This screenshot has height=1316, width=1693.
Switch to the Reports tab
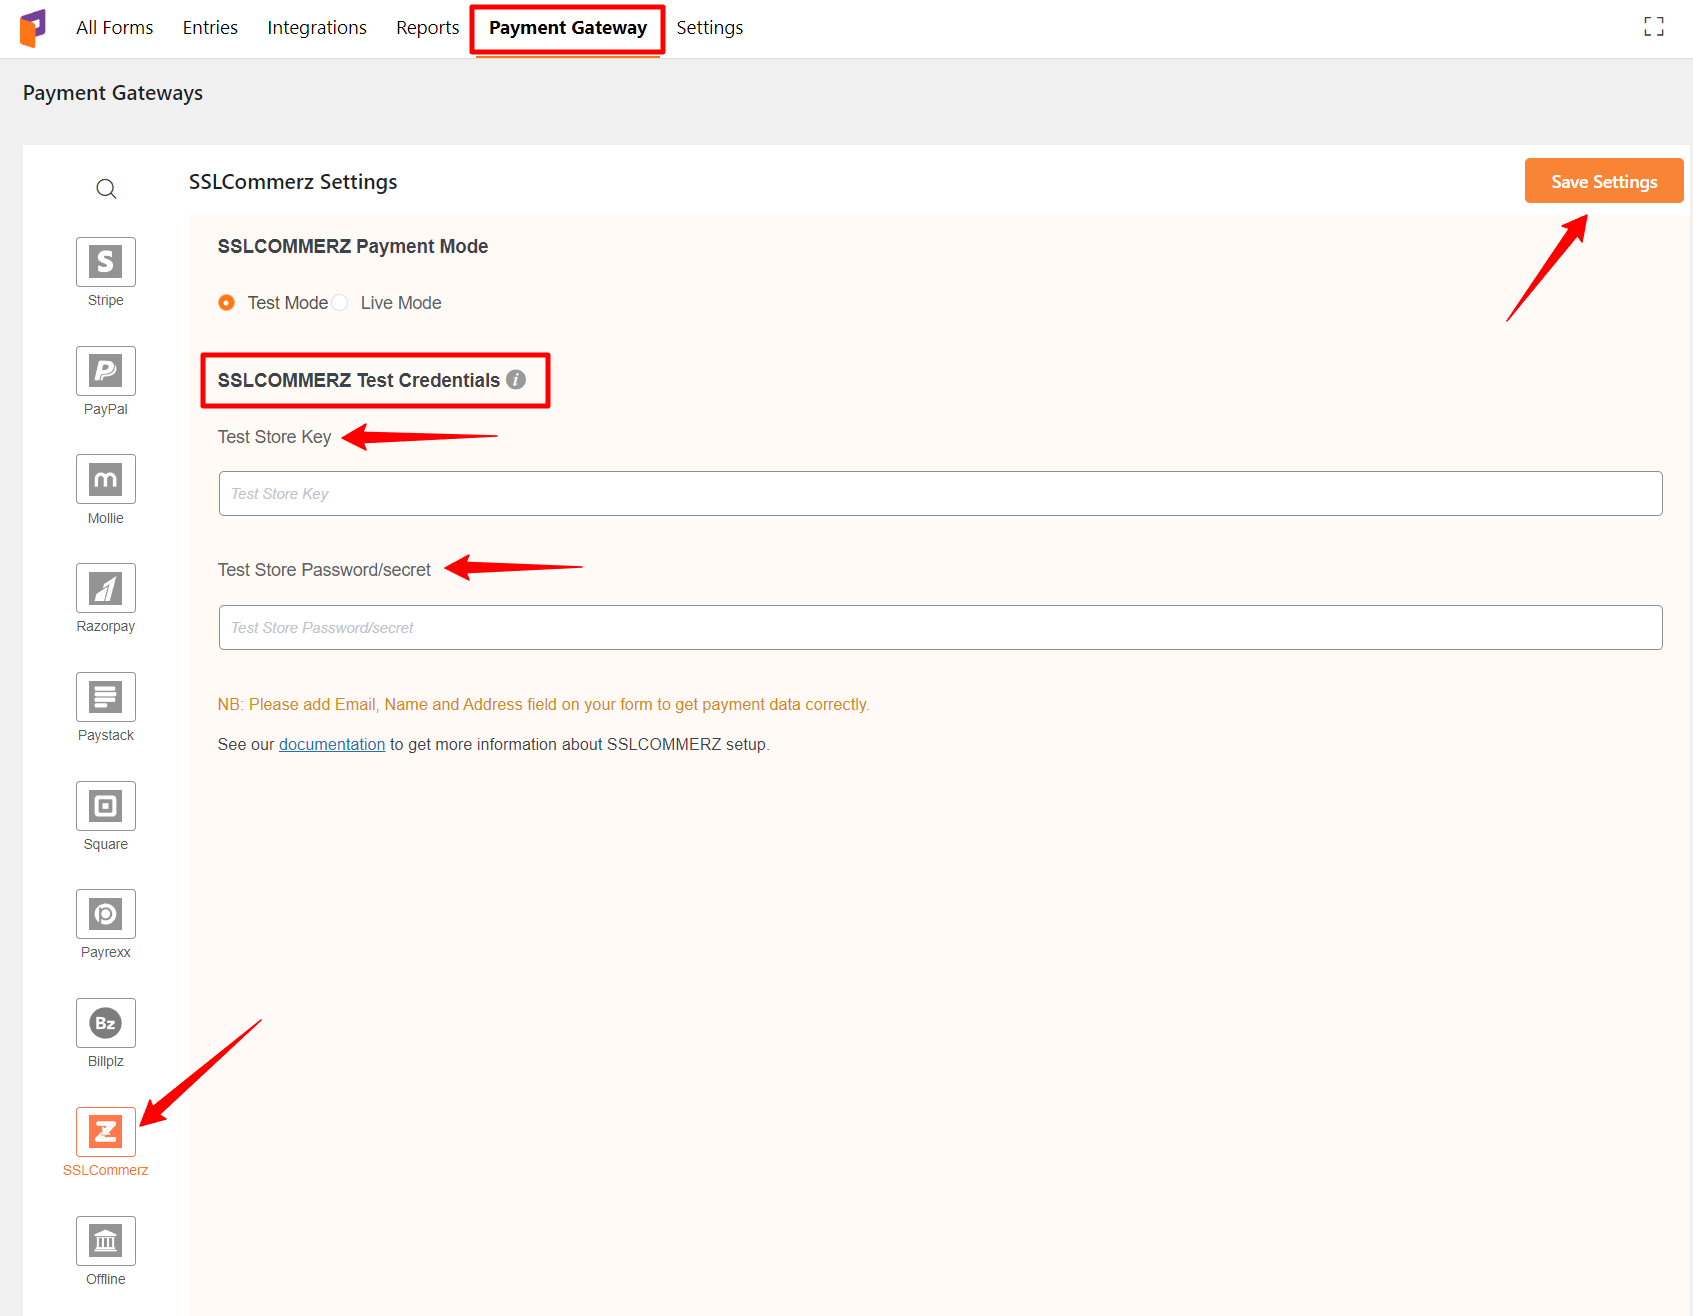[428, 28]
